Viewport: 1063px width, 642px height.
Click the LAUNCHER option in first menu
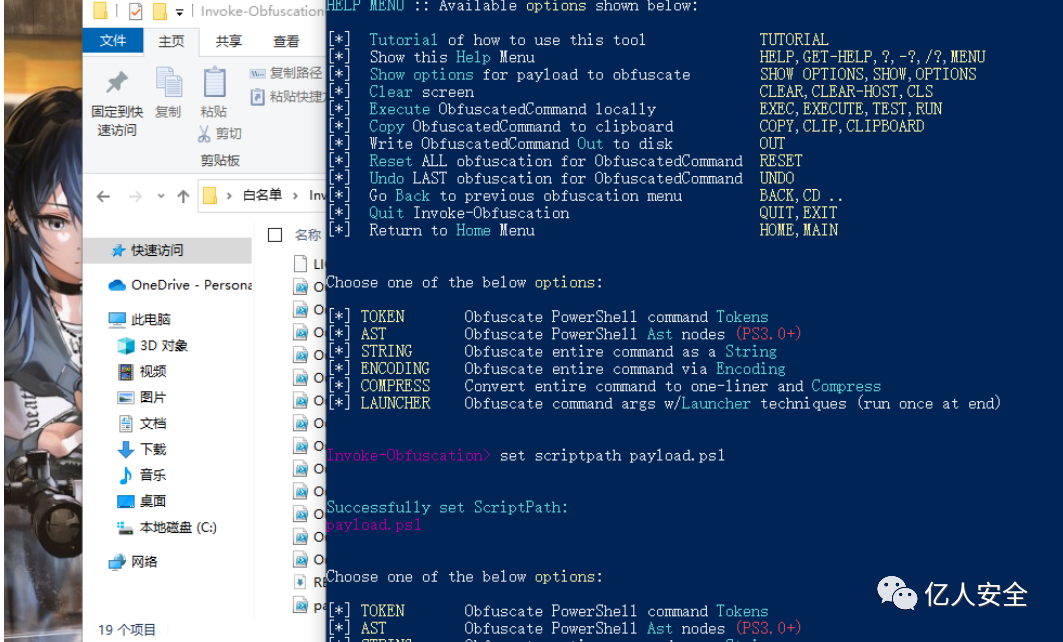click(395, 403)
